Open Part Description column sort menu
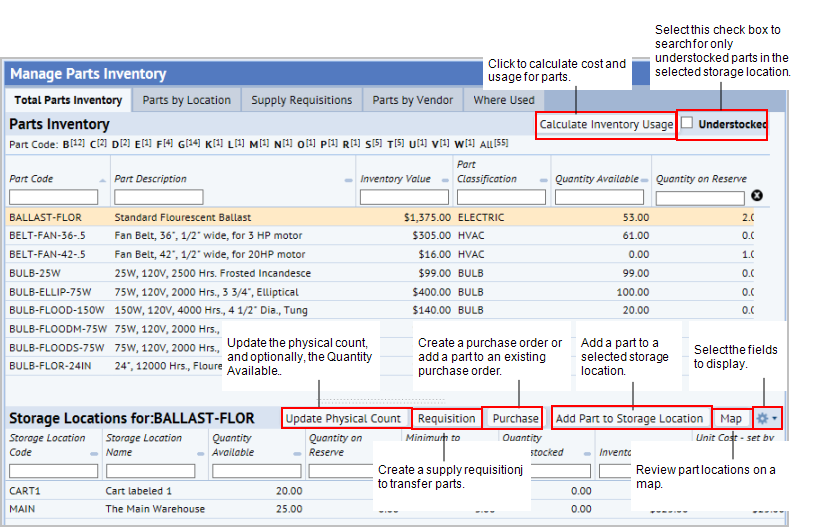 [x=349, y=180]
